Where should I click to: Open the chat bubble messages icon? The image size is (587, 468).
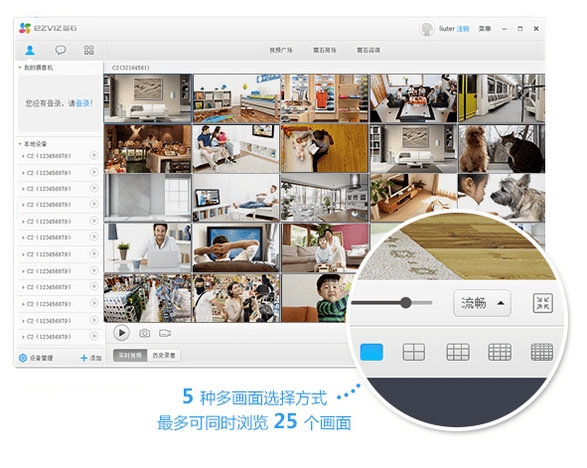coord(60,50)
